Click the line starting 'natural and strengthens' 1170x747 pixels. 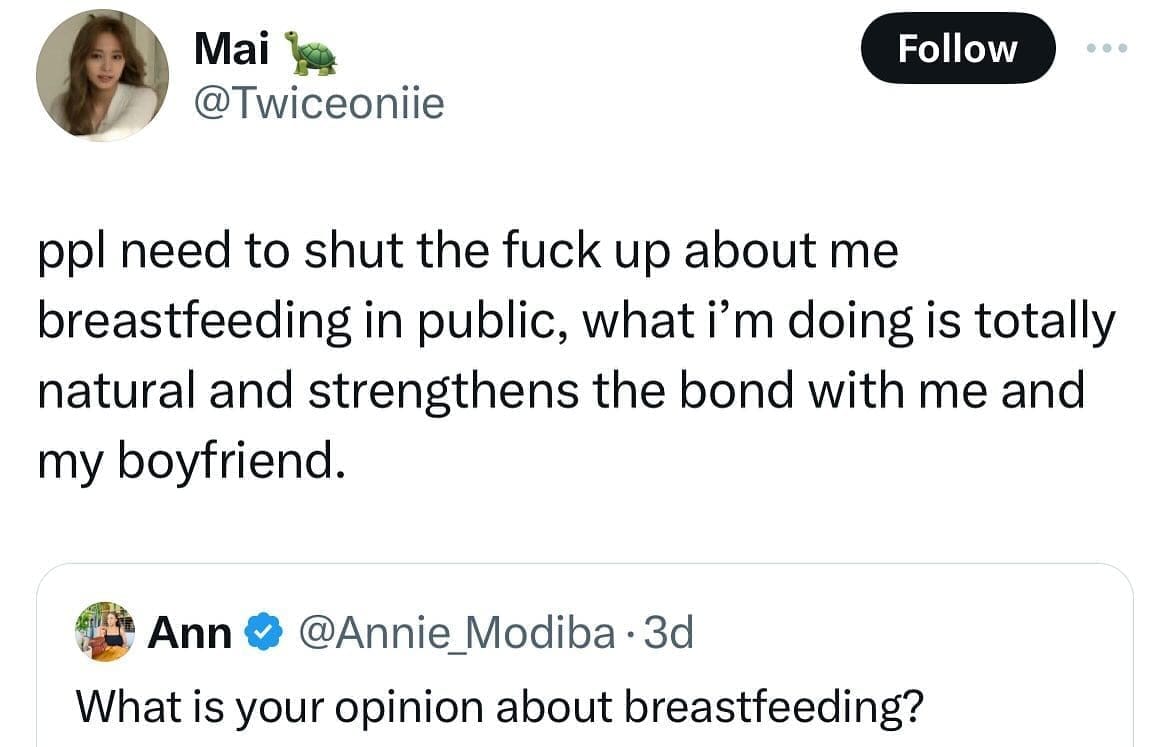click(560, 390)
